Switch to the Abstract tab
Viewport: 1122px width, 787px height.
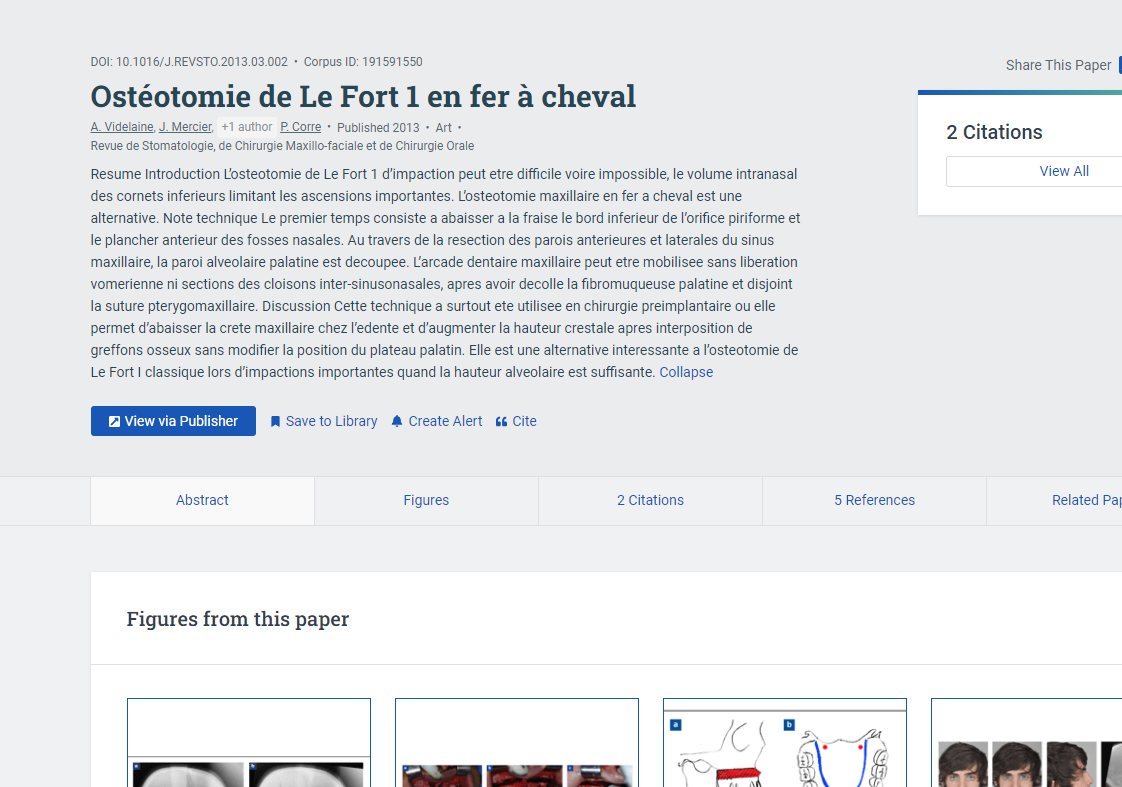tap(203, 500)
